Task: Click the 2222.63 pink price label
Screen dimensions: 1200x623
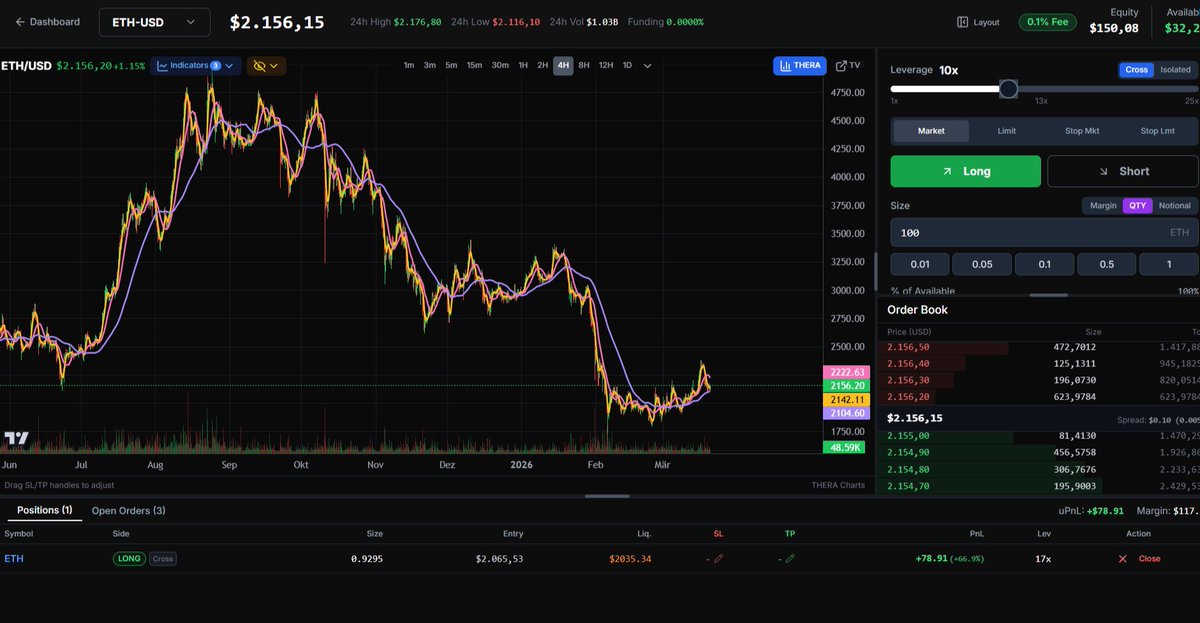Action: tap(846, 372)
